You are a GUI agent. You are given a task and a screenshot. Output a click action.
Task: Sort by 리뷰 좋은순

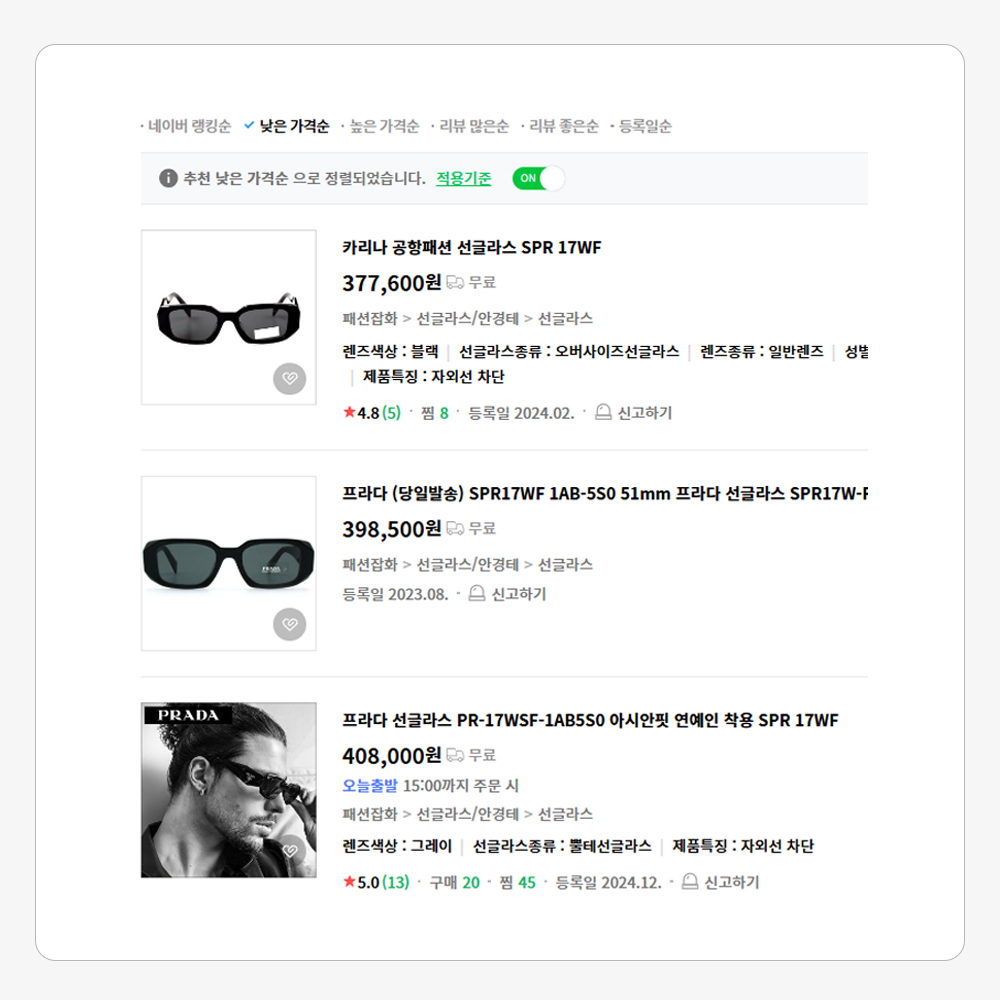(564, 126)
